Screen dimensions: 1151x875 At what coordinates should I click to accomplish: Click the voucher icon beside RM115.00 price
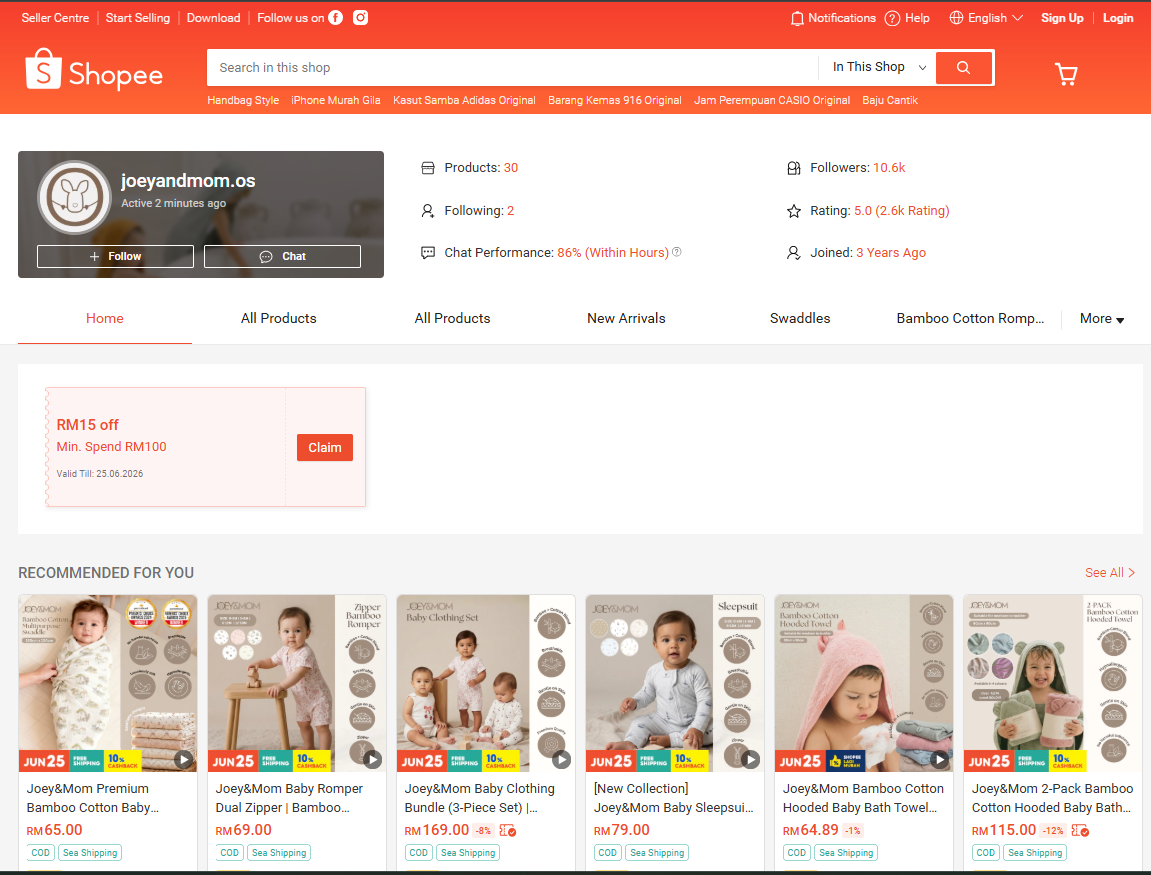pyautogui.click(x=1080, y=830)
